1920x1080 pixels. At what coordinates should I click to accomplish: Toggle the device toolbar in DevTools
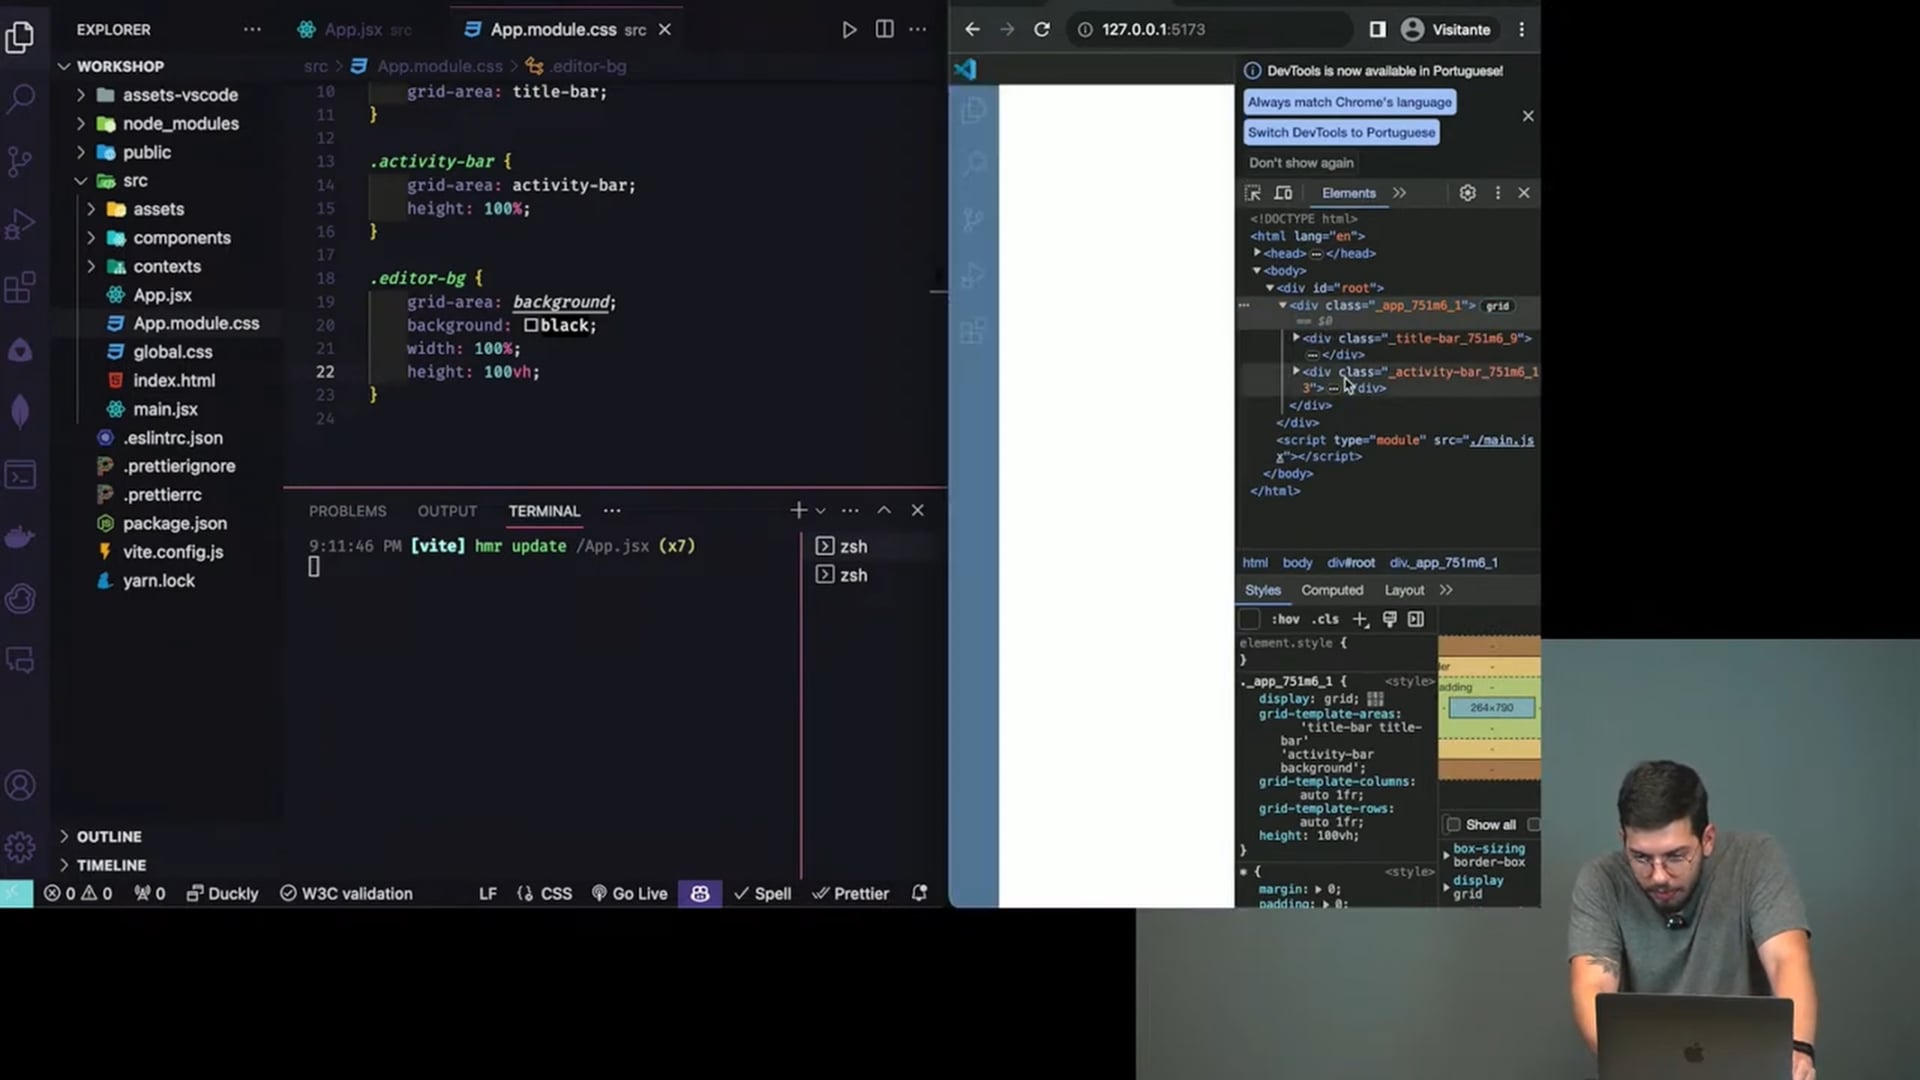[1283, 193]
